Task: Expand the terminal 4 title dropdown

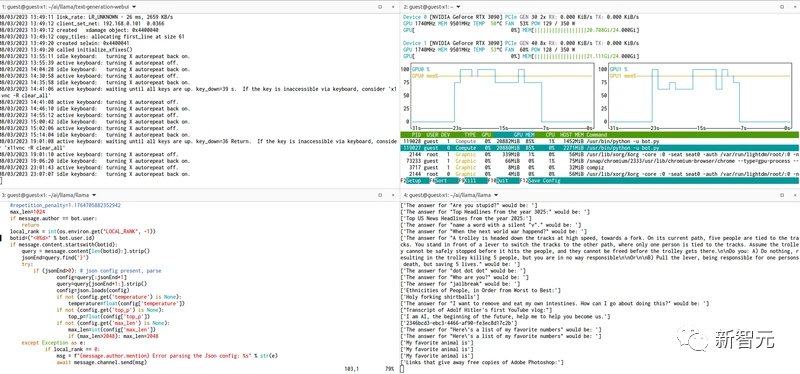Action: (495, 195)
